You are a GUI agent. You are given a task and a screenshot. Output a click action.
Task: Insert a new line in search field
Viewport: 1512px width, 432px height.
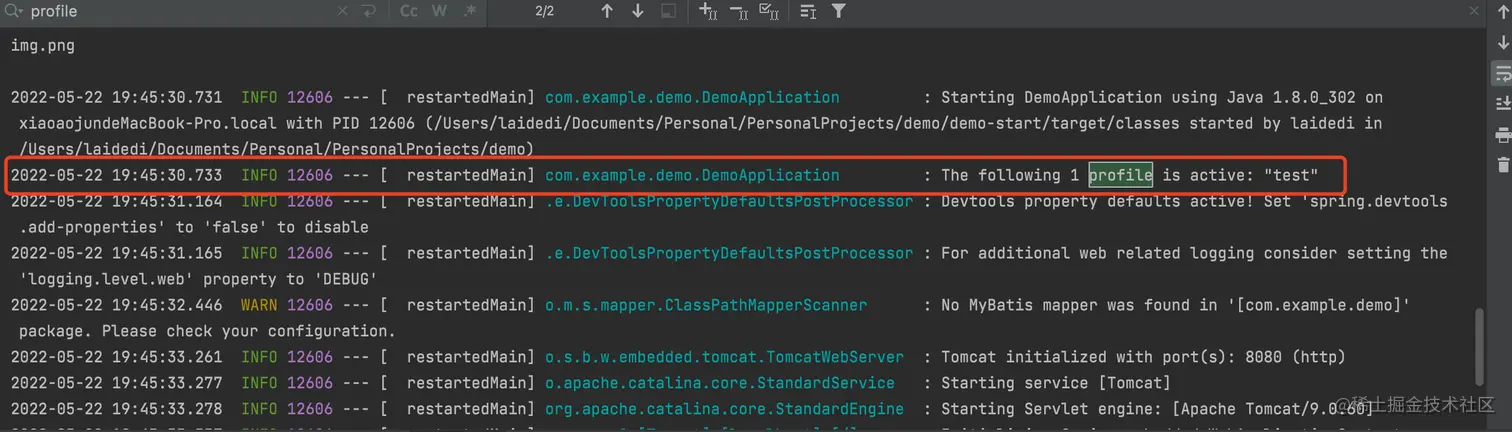click(369, 11)
